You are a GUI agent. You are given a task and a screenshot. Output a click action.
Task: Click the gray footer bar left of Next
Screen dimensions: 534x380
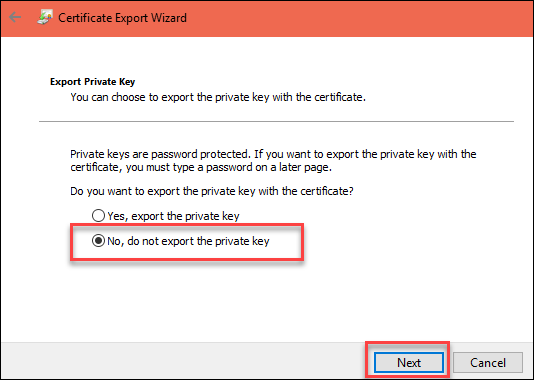tap(184, 361)
